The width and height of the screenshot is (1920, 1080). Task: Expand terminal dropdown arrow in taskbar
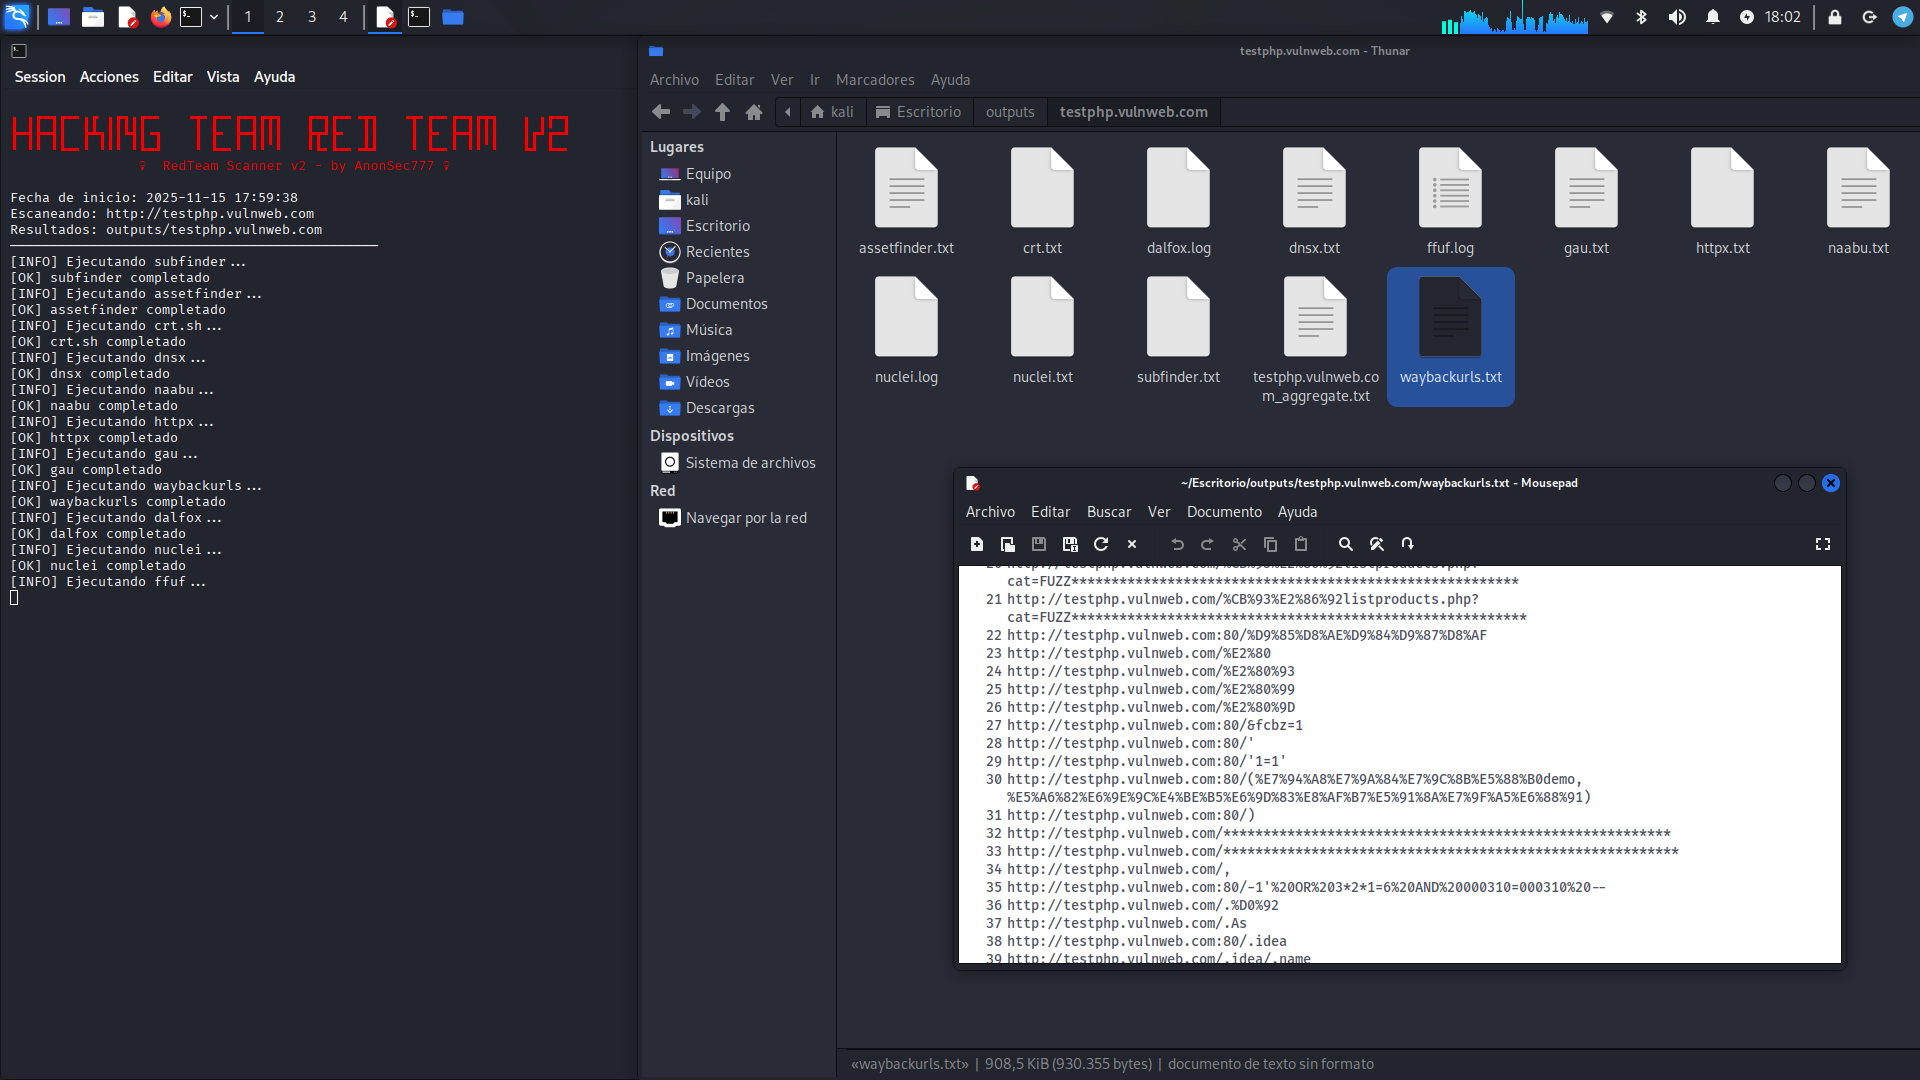214,17
